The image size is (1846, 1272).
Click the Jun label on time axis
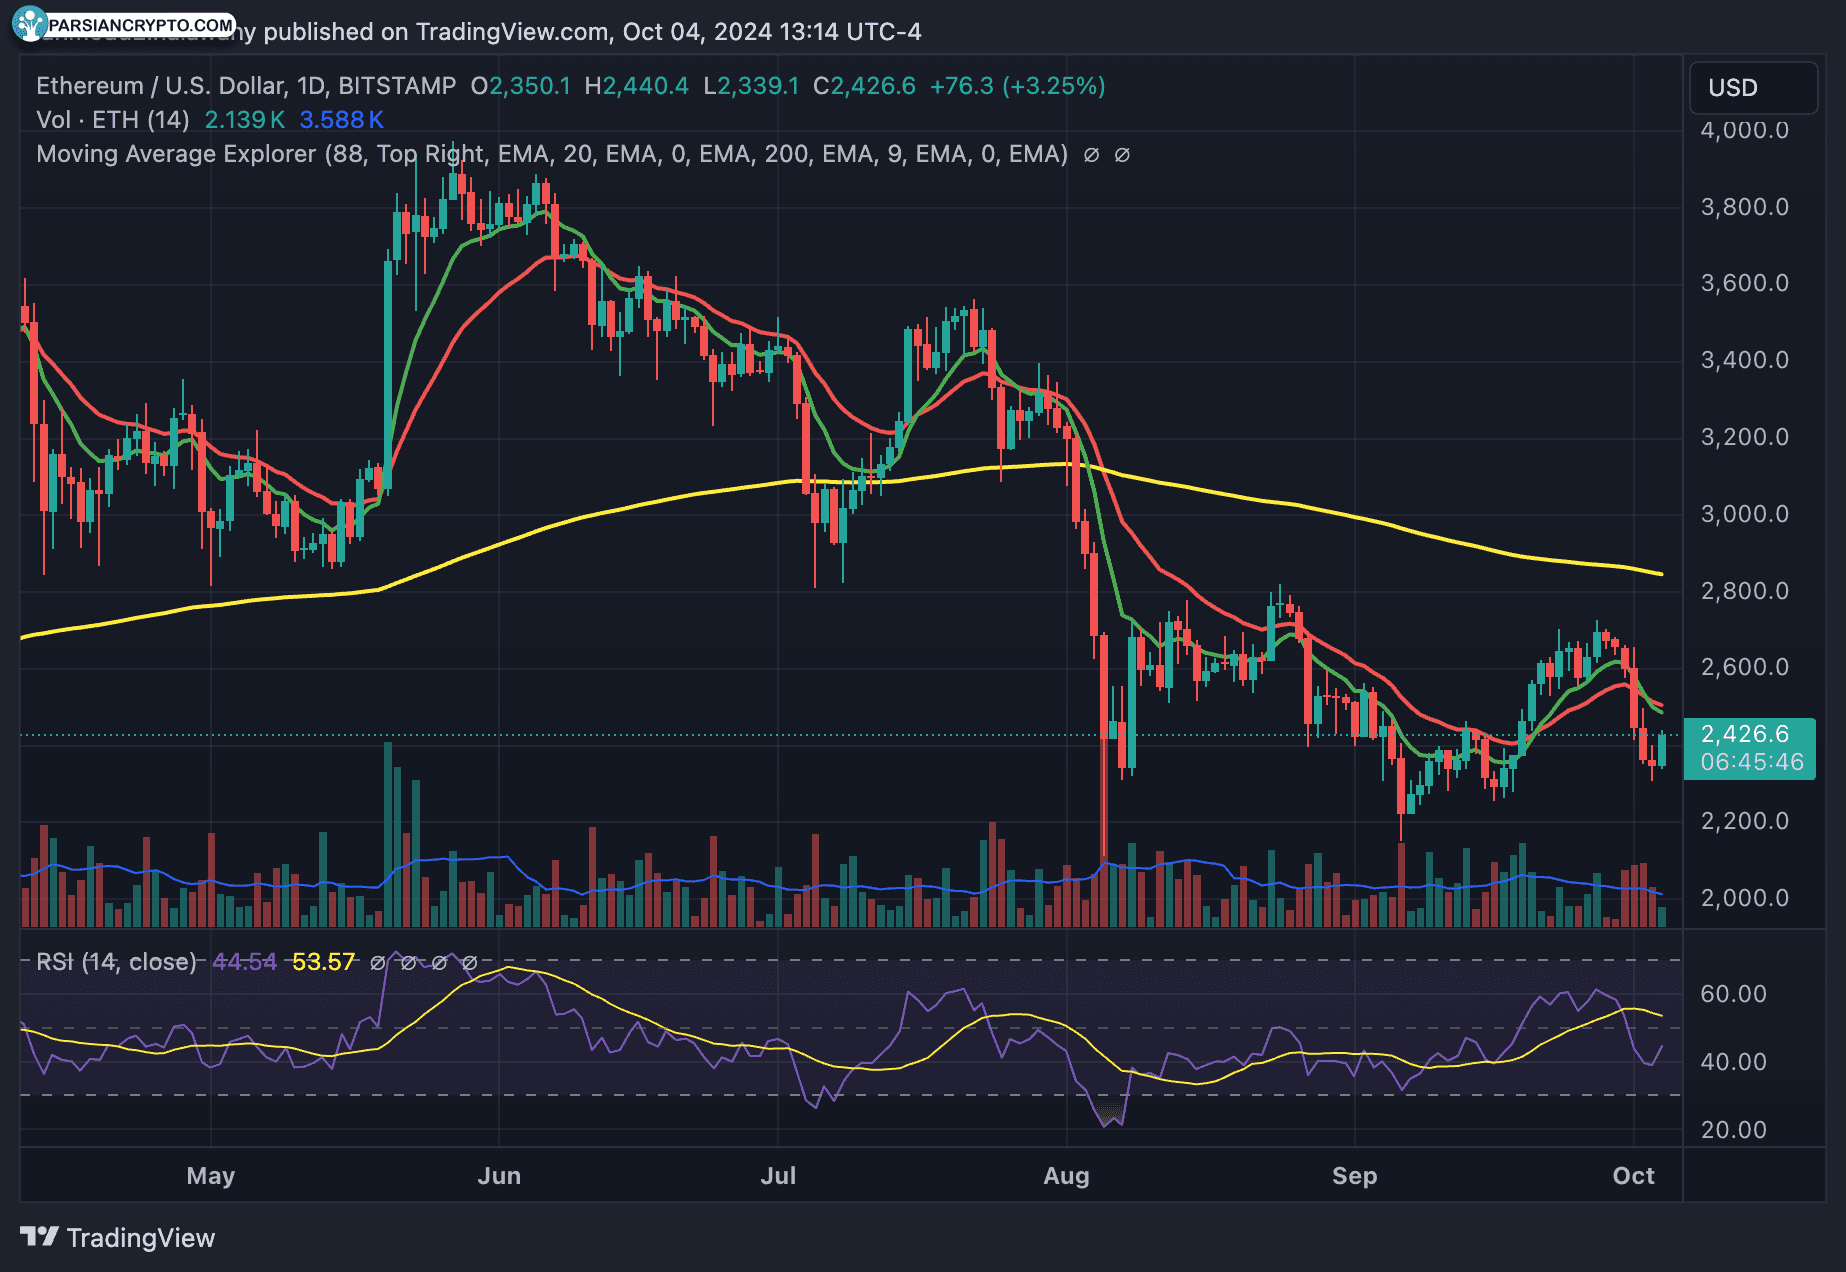tap(499, 1176)
